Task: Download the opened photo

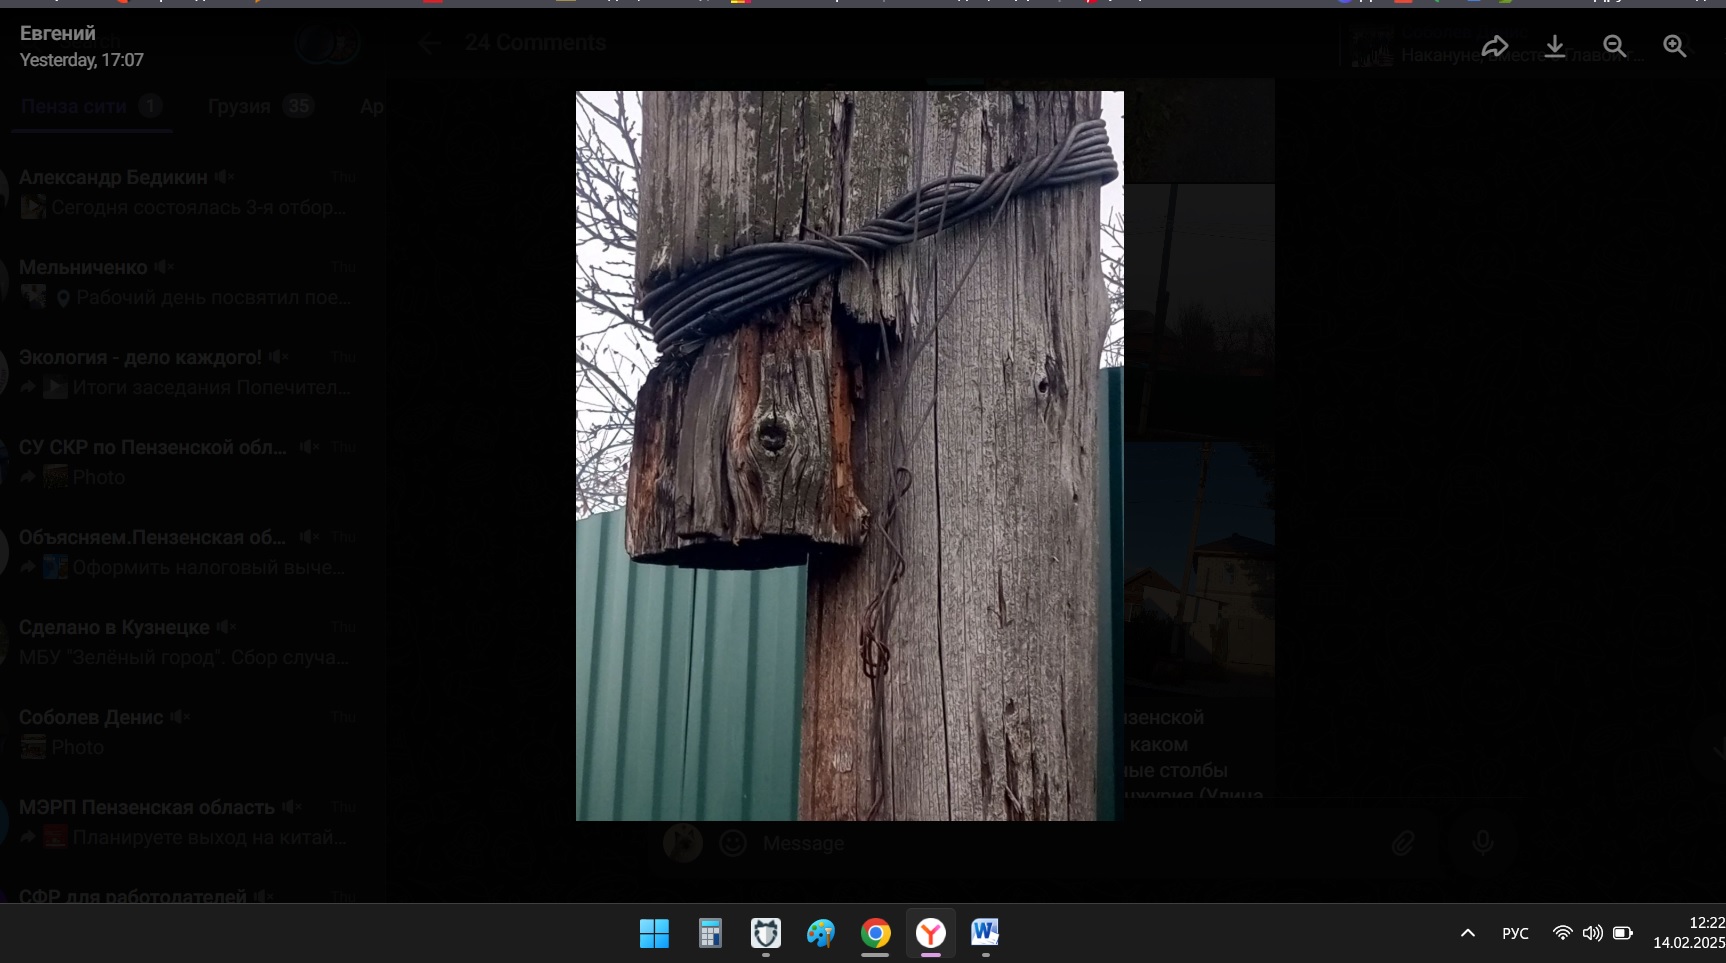Action: coord(1554,46)
